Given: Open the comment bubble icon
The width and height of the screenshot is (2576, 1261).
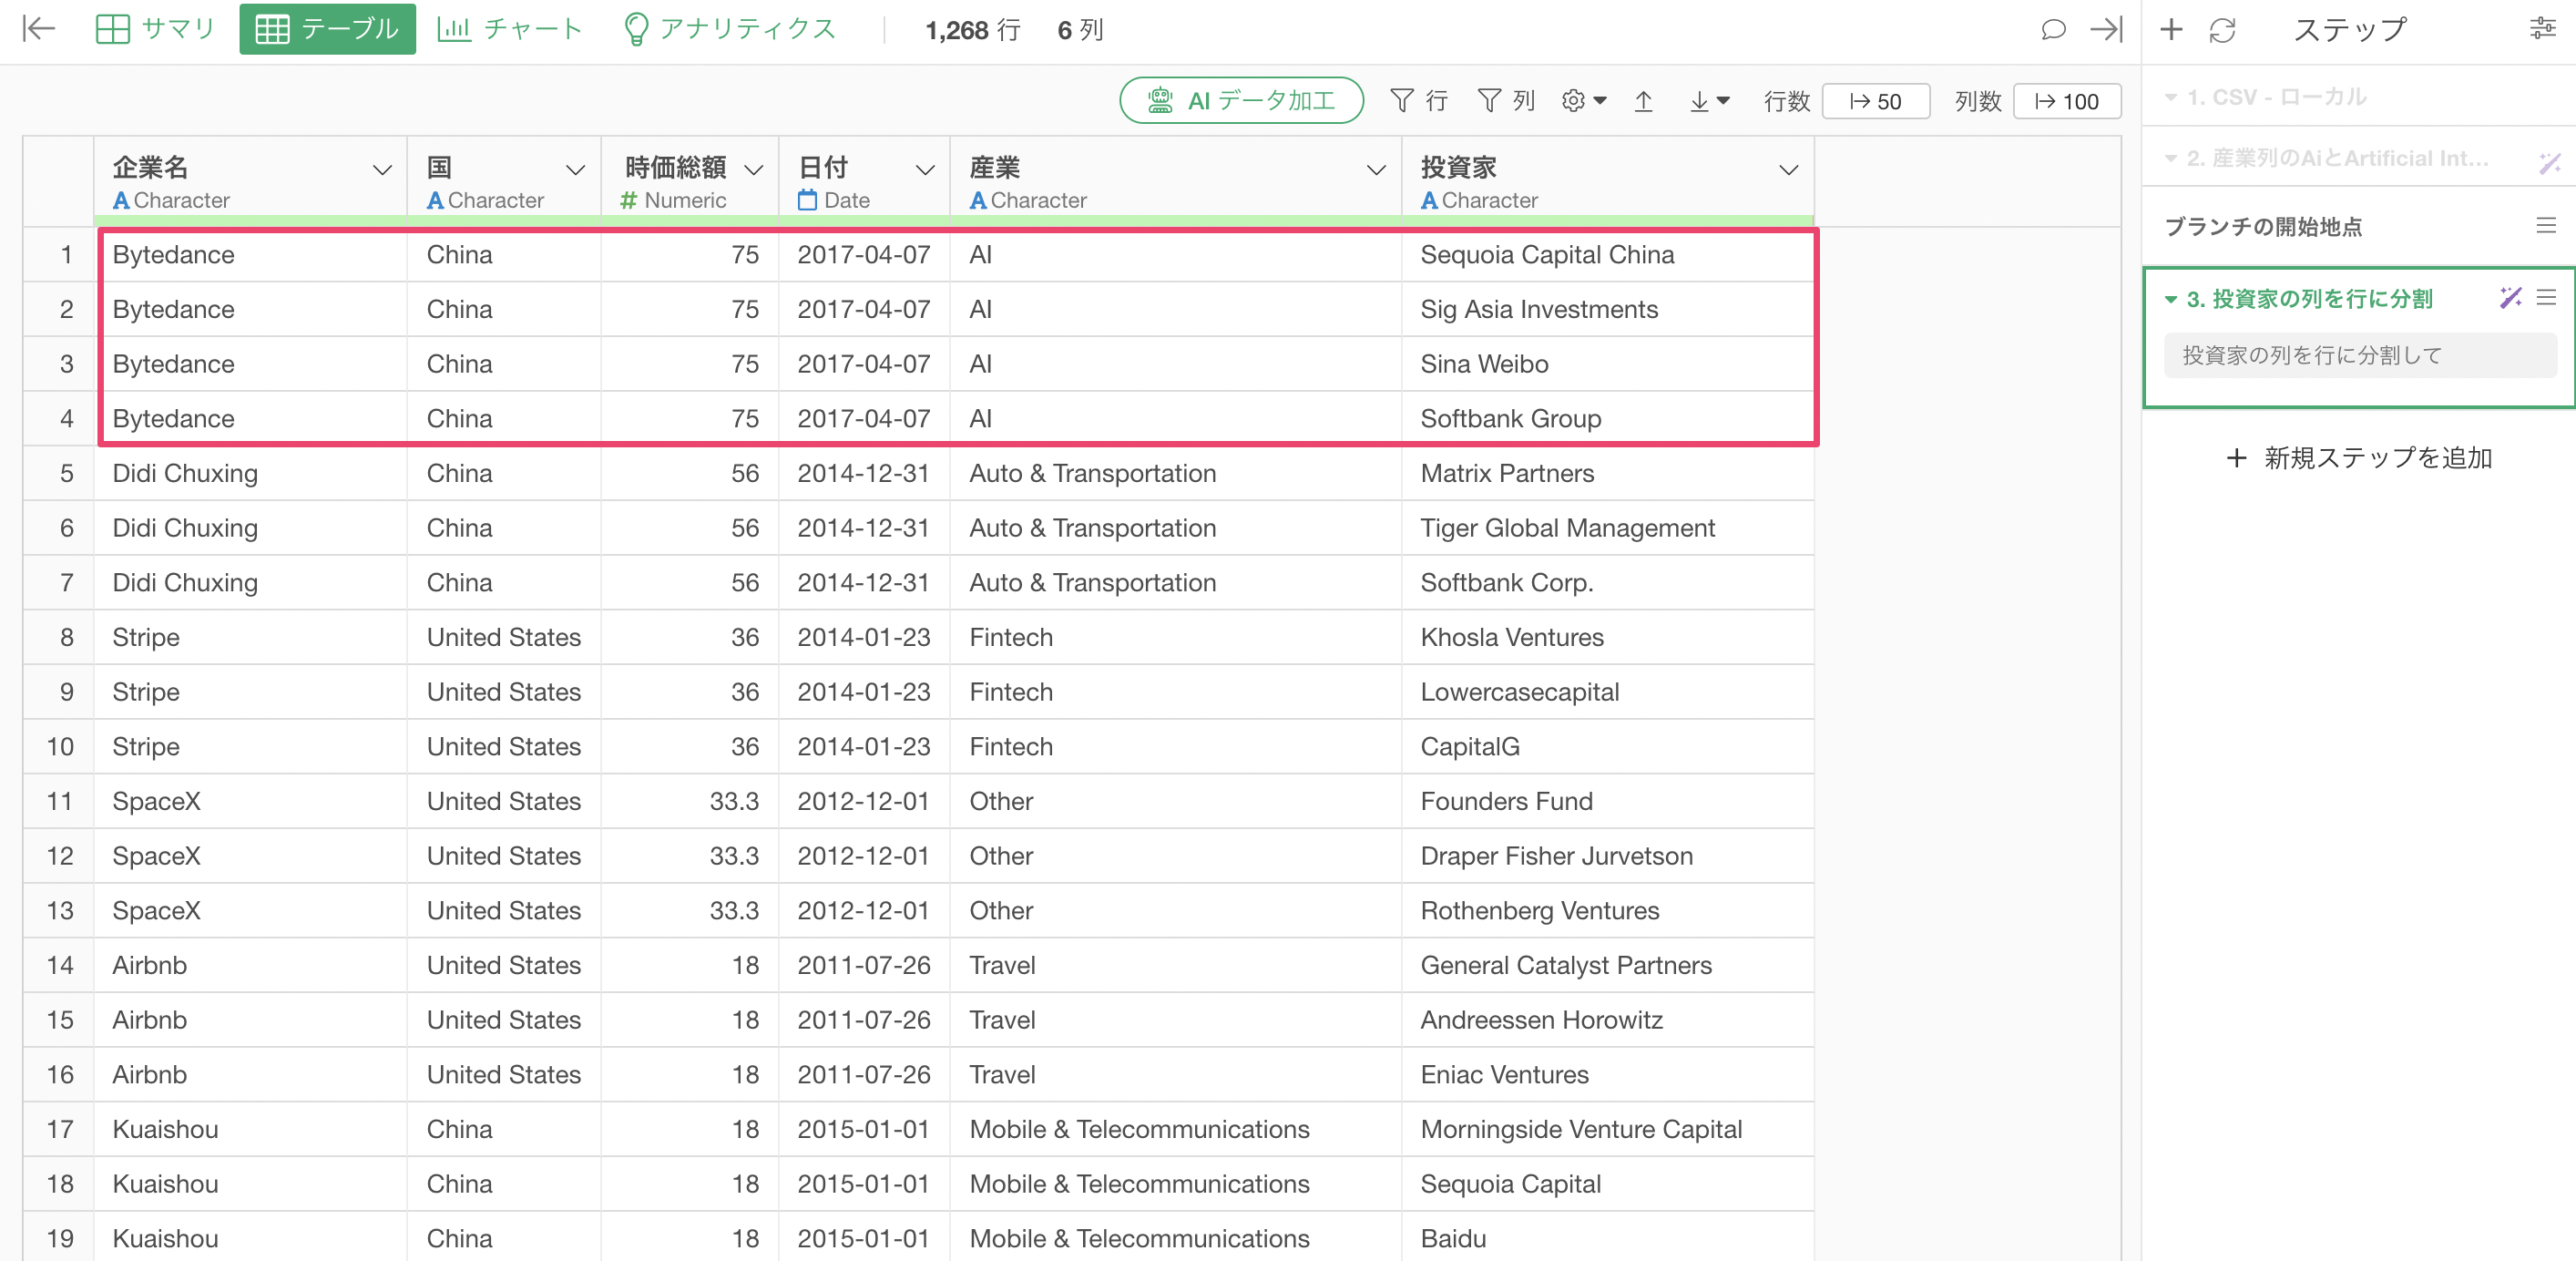Looking at the screenshot, I should 2052,29.
